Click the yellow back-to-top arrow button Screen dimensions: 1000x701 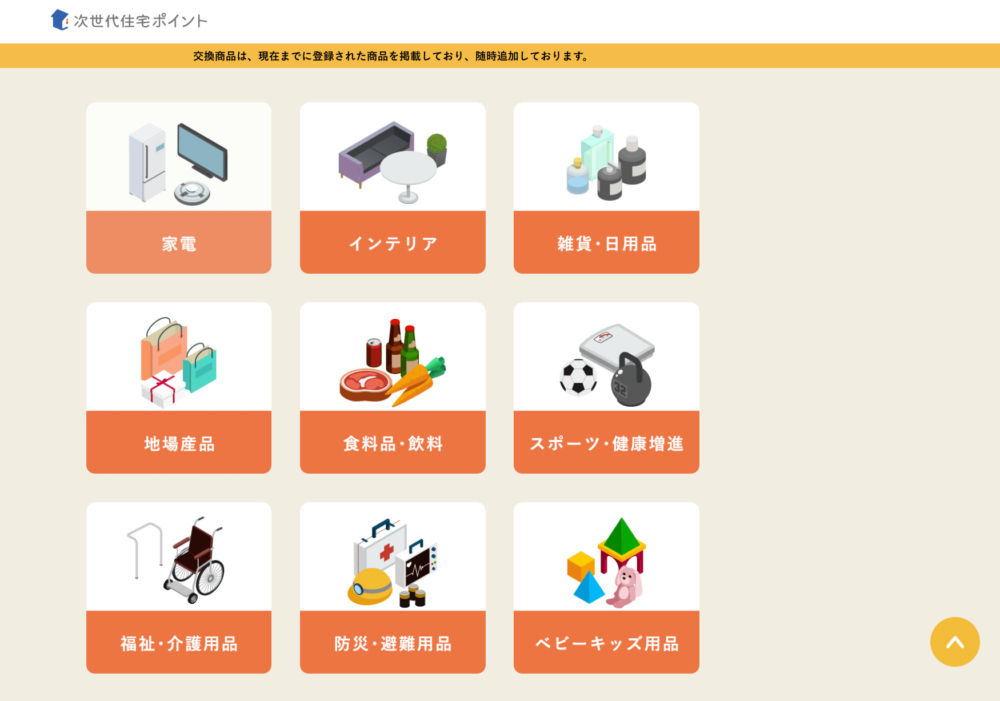click(955, 642)
